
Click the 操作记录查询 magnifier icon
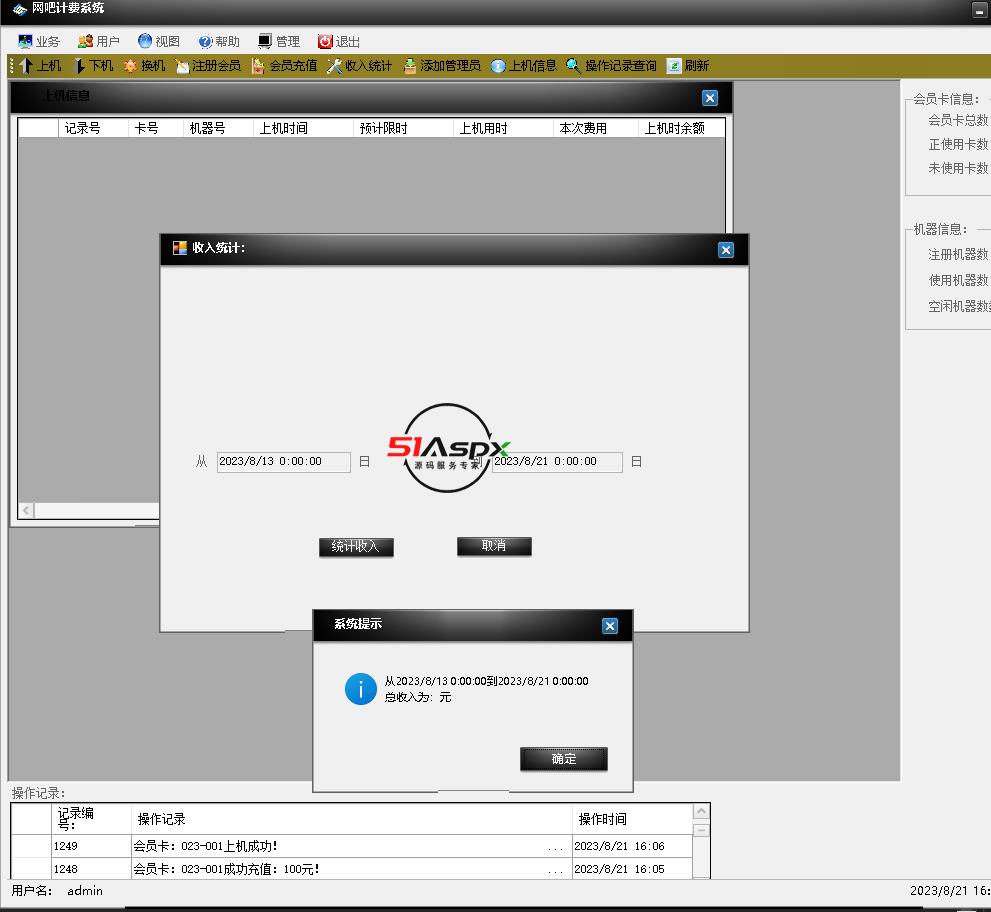pyautogui.click(x=573, y=65)
